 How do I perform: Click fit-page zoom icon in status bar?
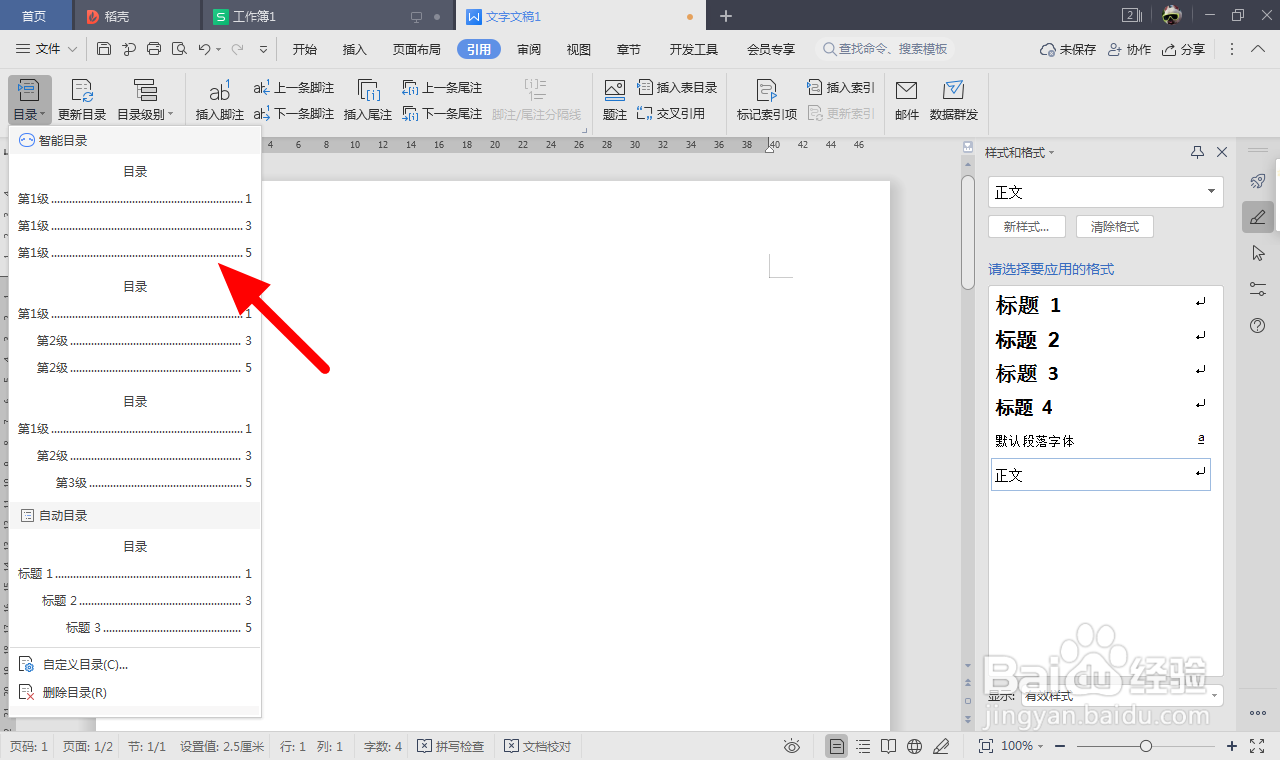[x=985, y=746]
